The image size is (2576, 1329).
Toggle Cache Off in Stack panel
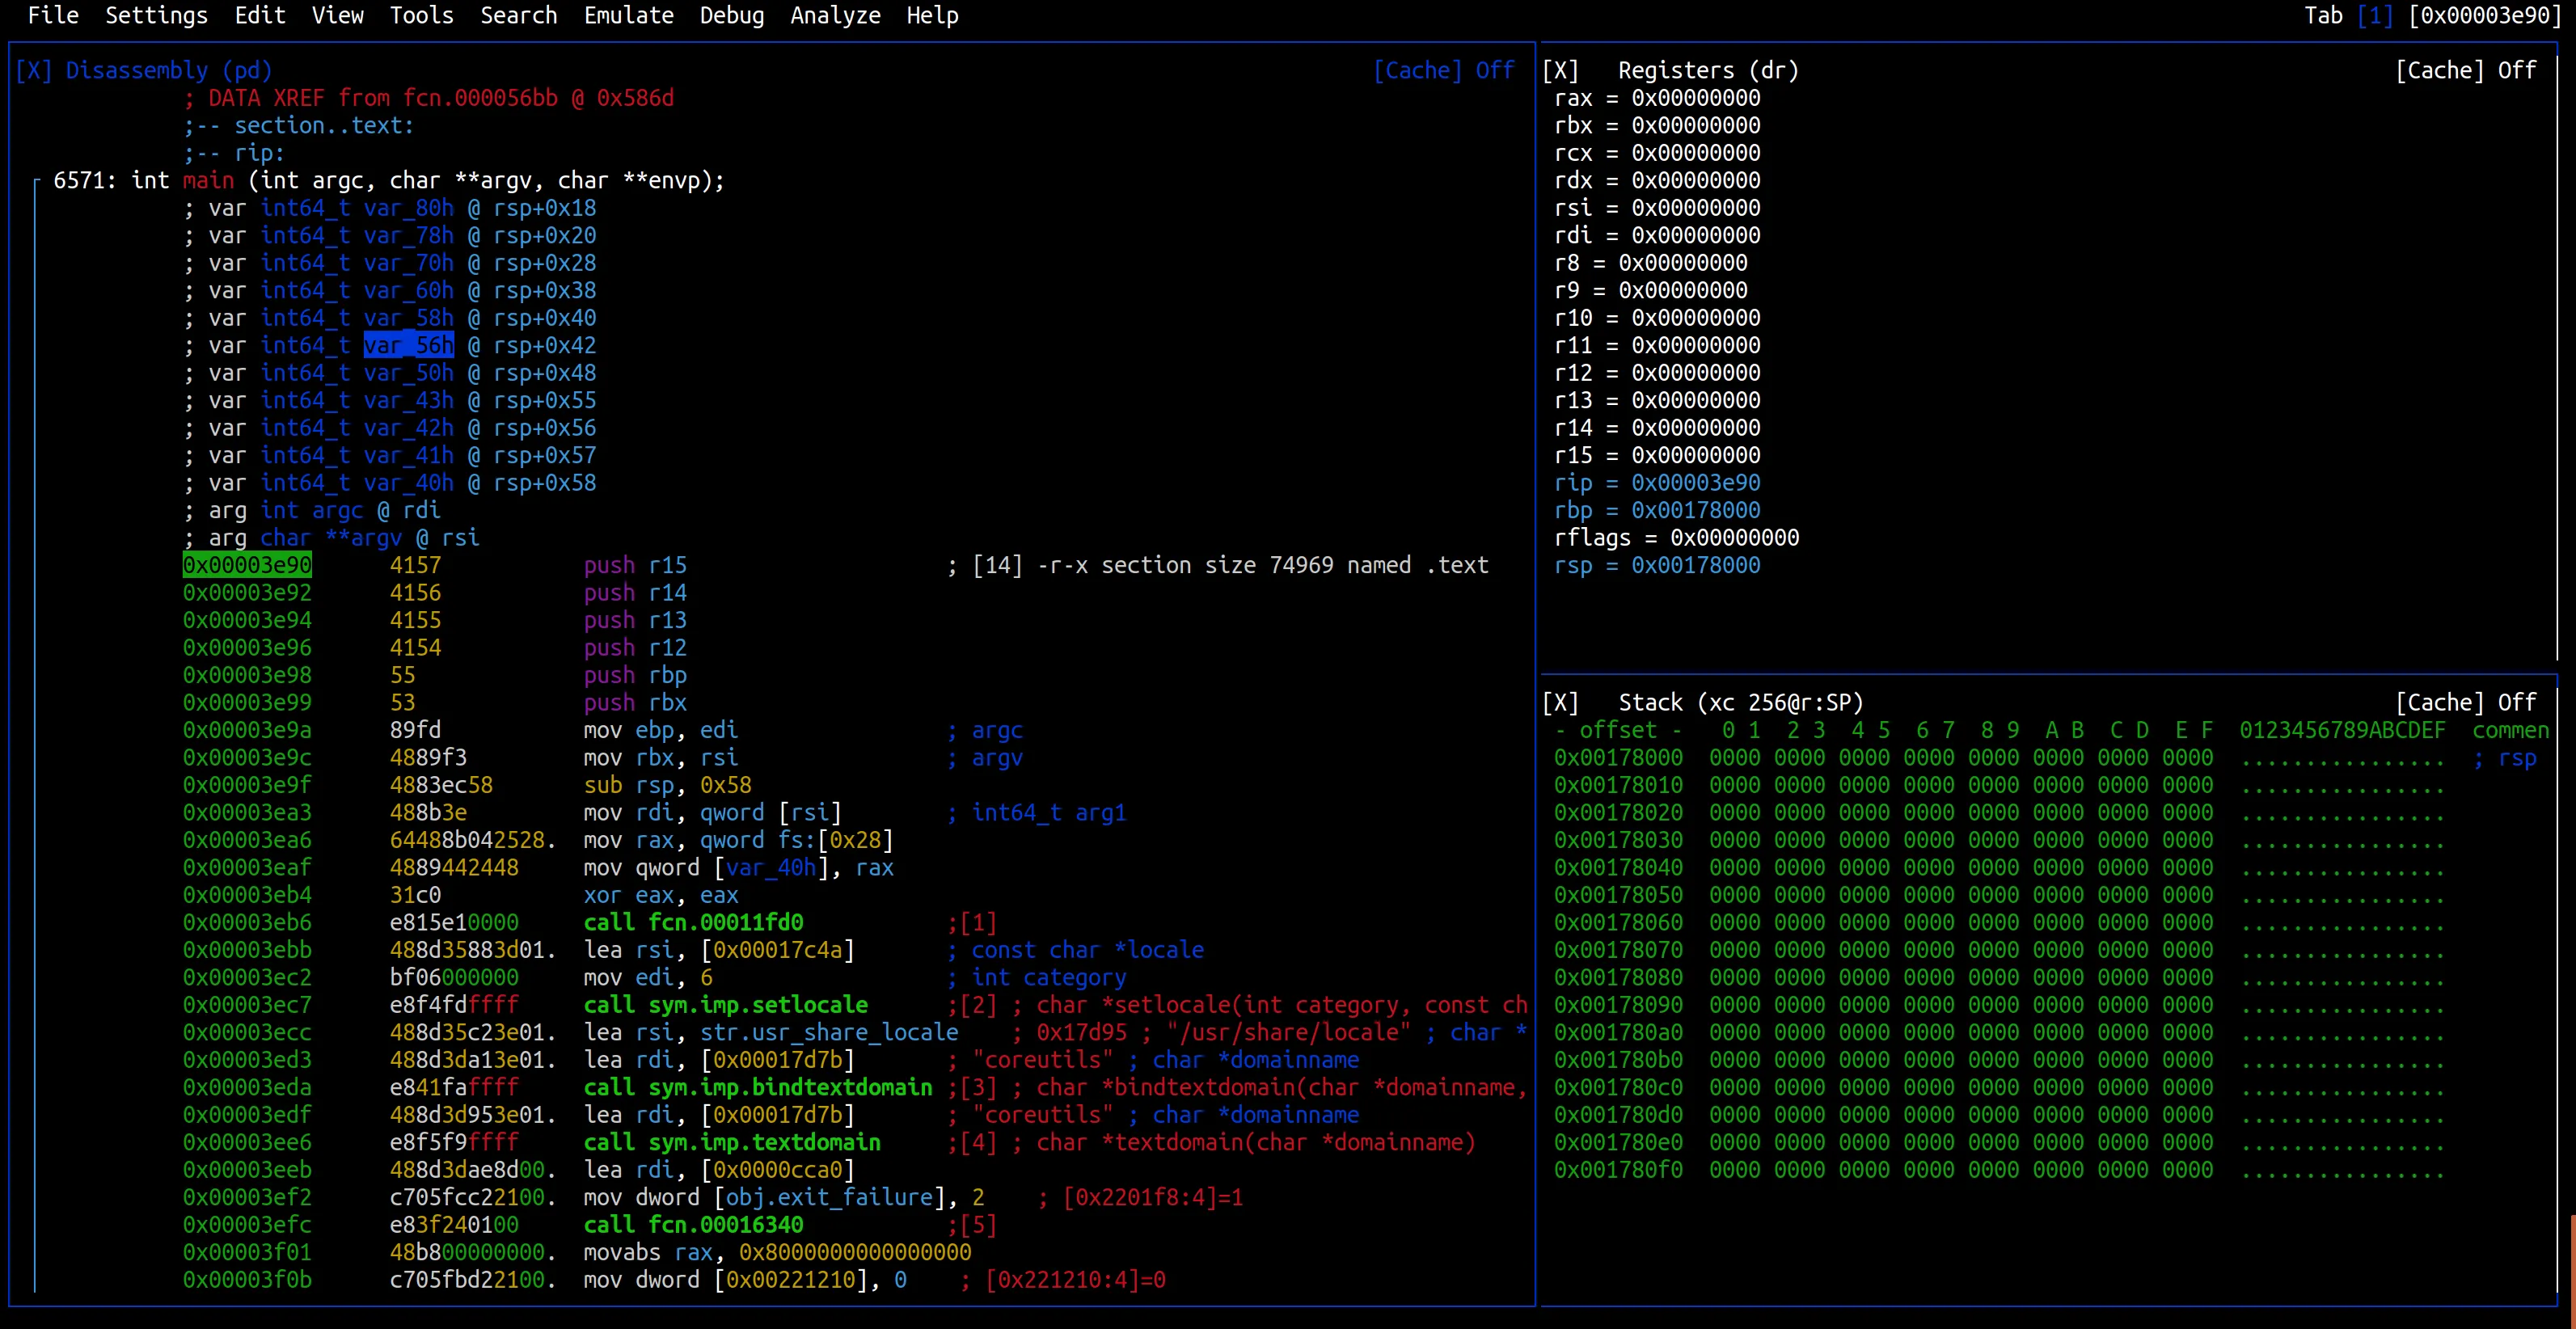coord(2465,702)
